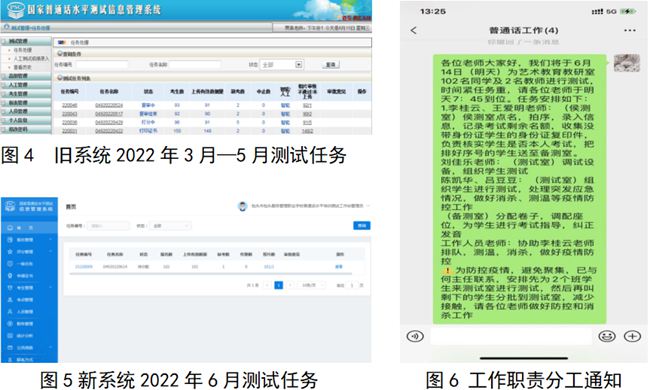Click the task name field in old system

(x=195, y=65)
